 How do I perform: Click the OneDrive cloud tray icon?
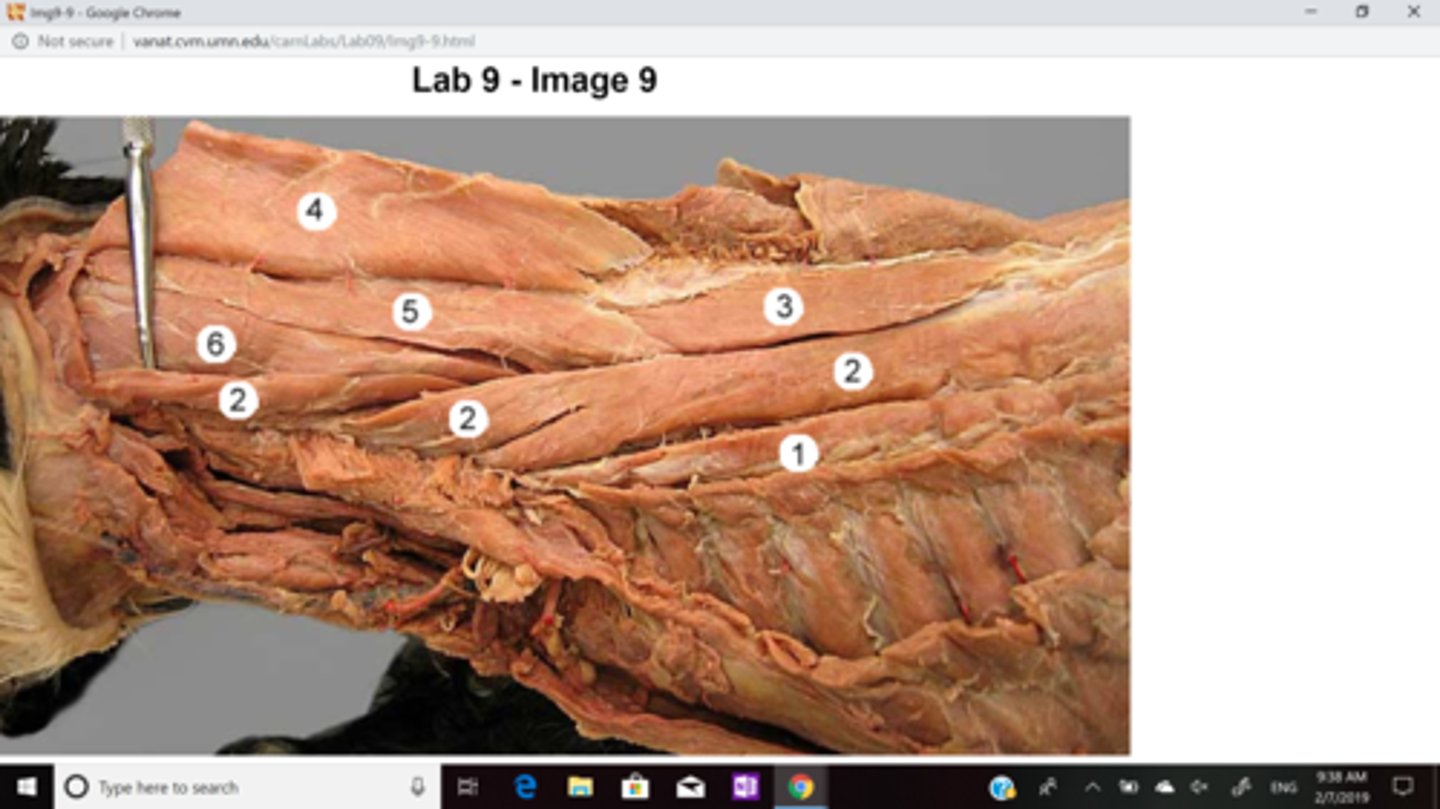click(1165, 788)
